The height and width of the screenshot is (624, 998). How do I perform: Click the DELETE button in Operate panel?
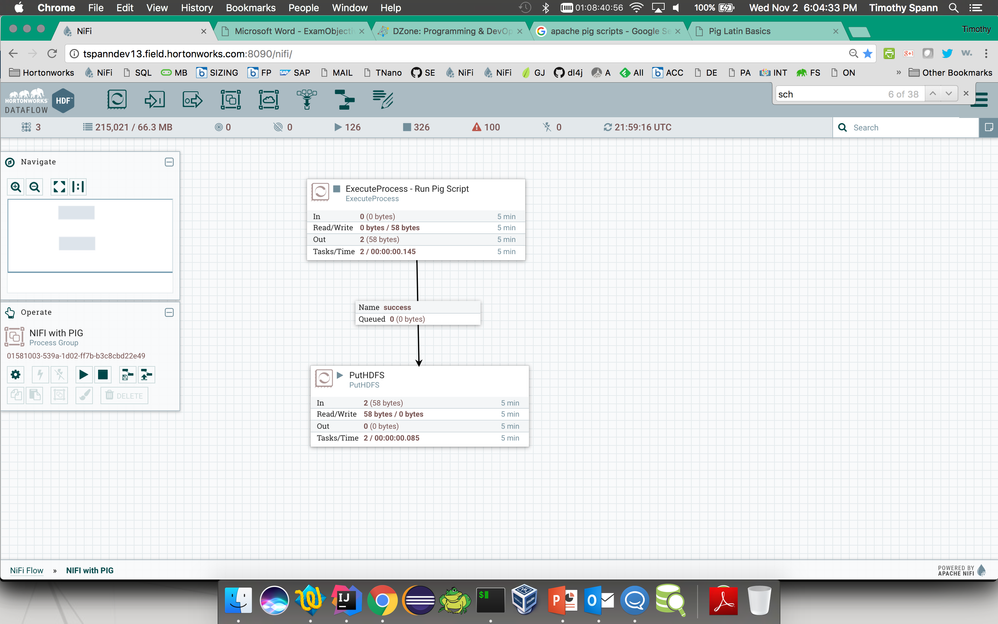[x=124, y=395]
